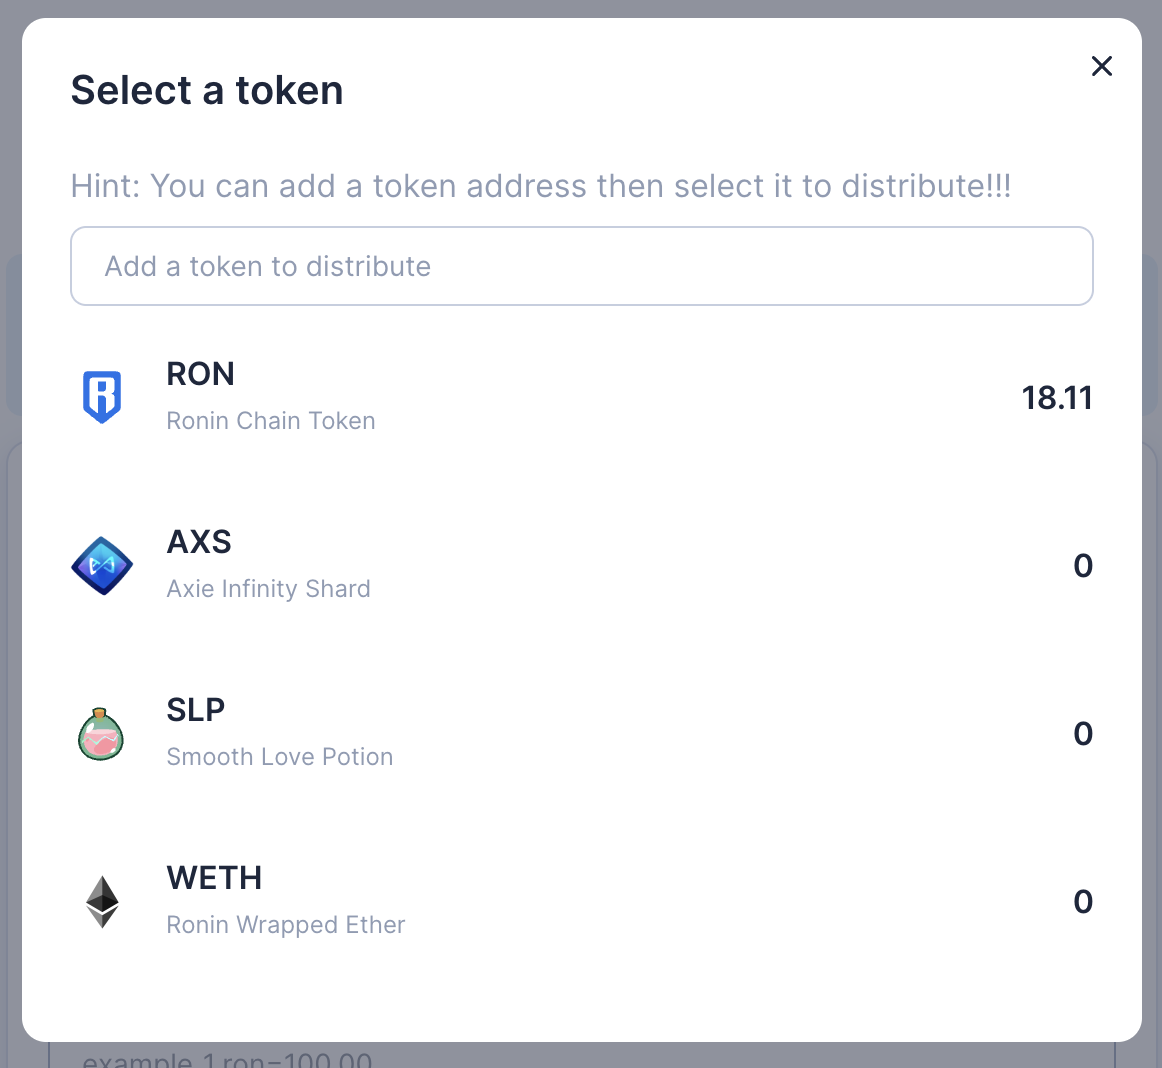Image resolution: width=1162 pixels, height=1068 pixels.
Task: Focus the Add a token to distribute field
Action: tap(582, 266)
